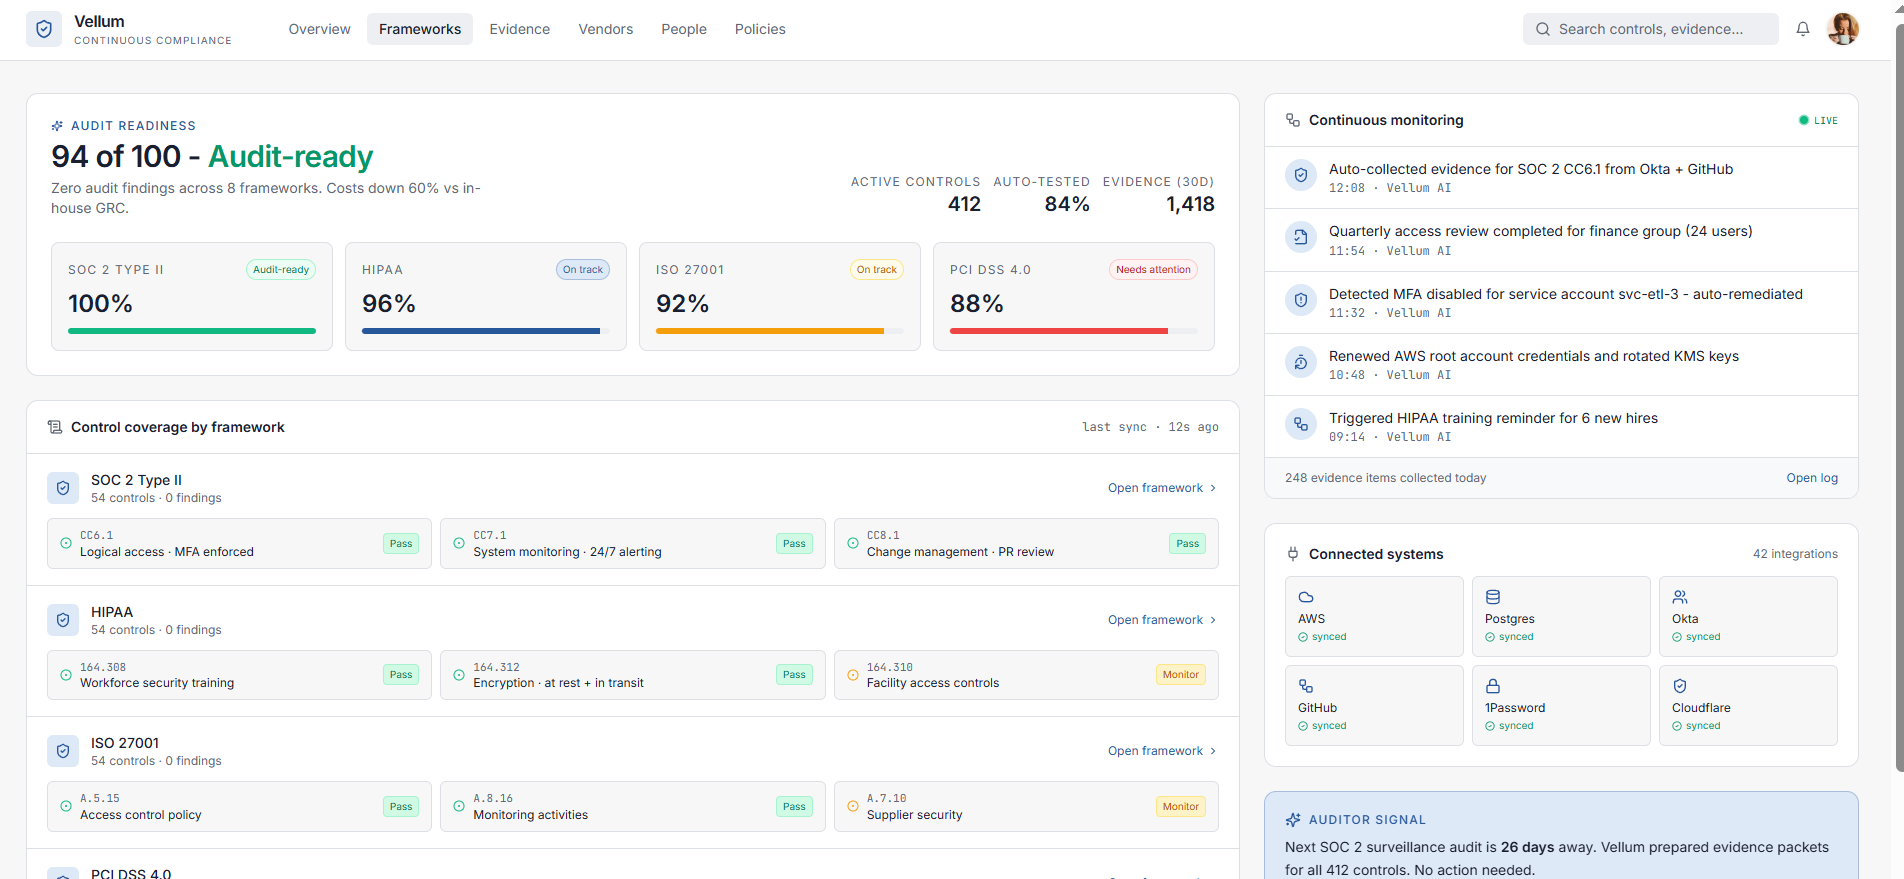Click the 'last sync · 12s ago' text
The image size is (1904, 879).
coord(1150,427)
